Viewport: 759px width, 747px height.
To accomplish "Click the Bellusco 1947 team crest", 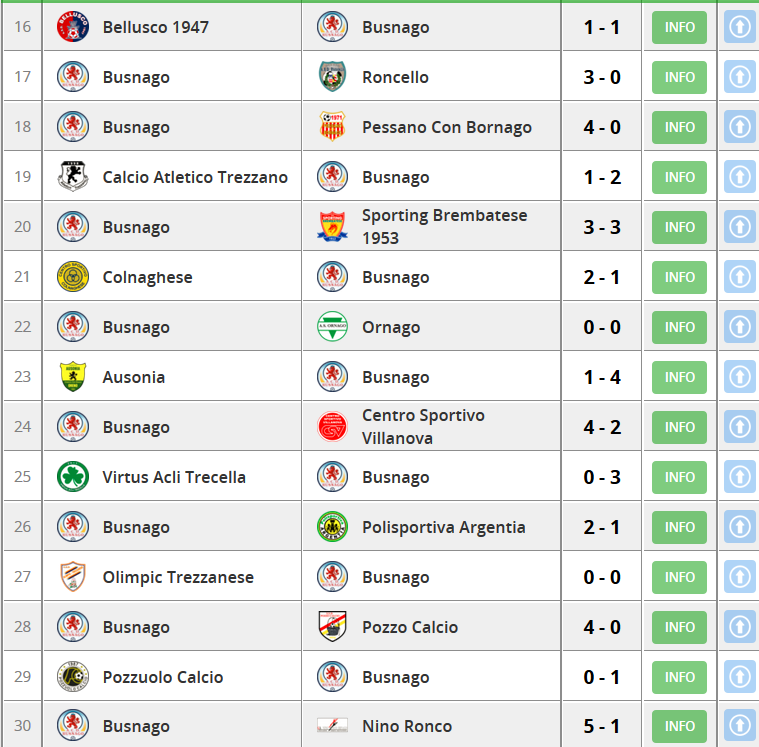I will tap(73, 27).
